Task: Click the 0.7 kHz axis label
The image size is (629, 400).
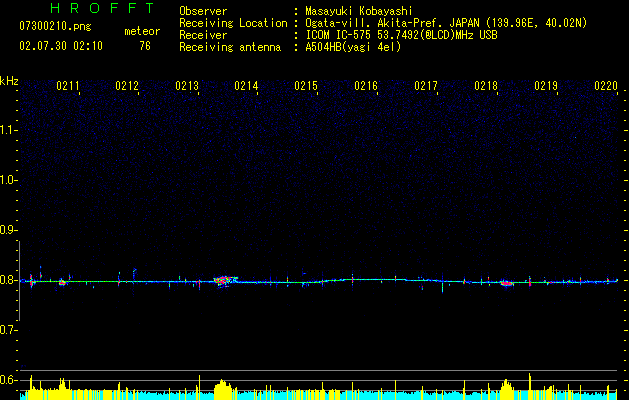Action: tap(8, 330)
